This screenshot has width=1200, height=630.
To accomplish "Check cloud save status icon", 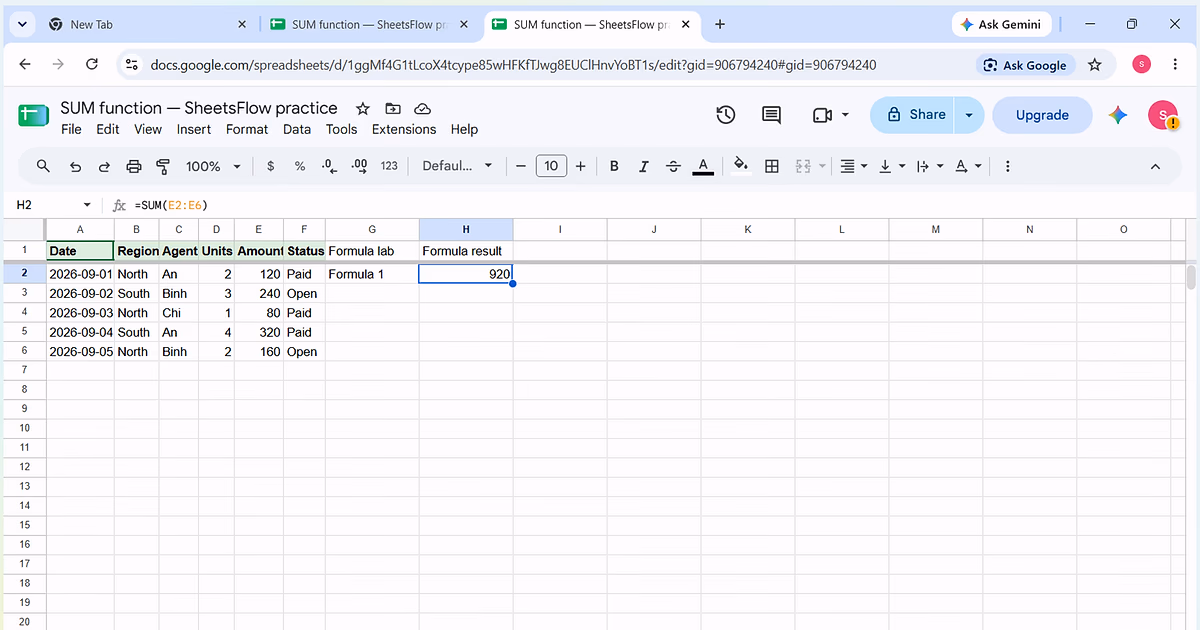I will (422, 108).
